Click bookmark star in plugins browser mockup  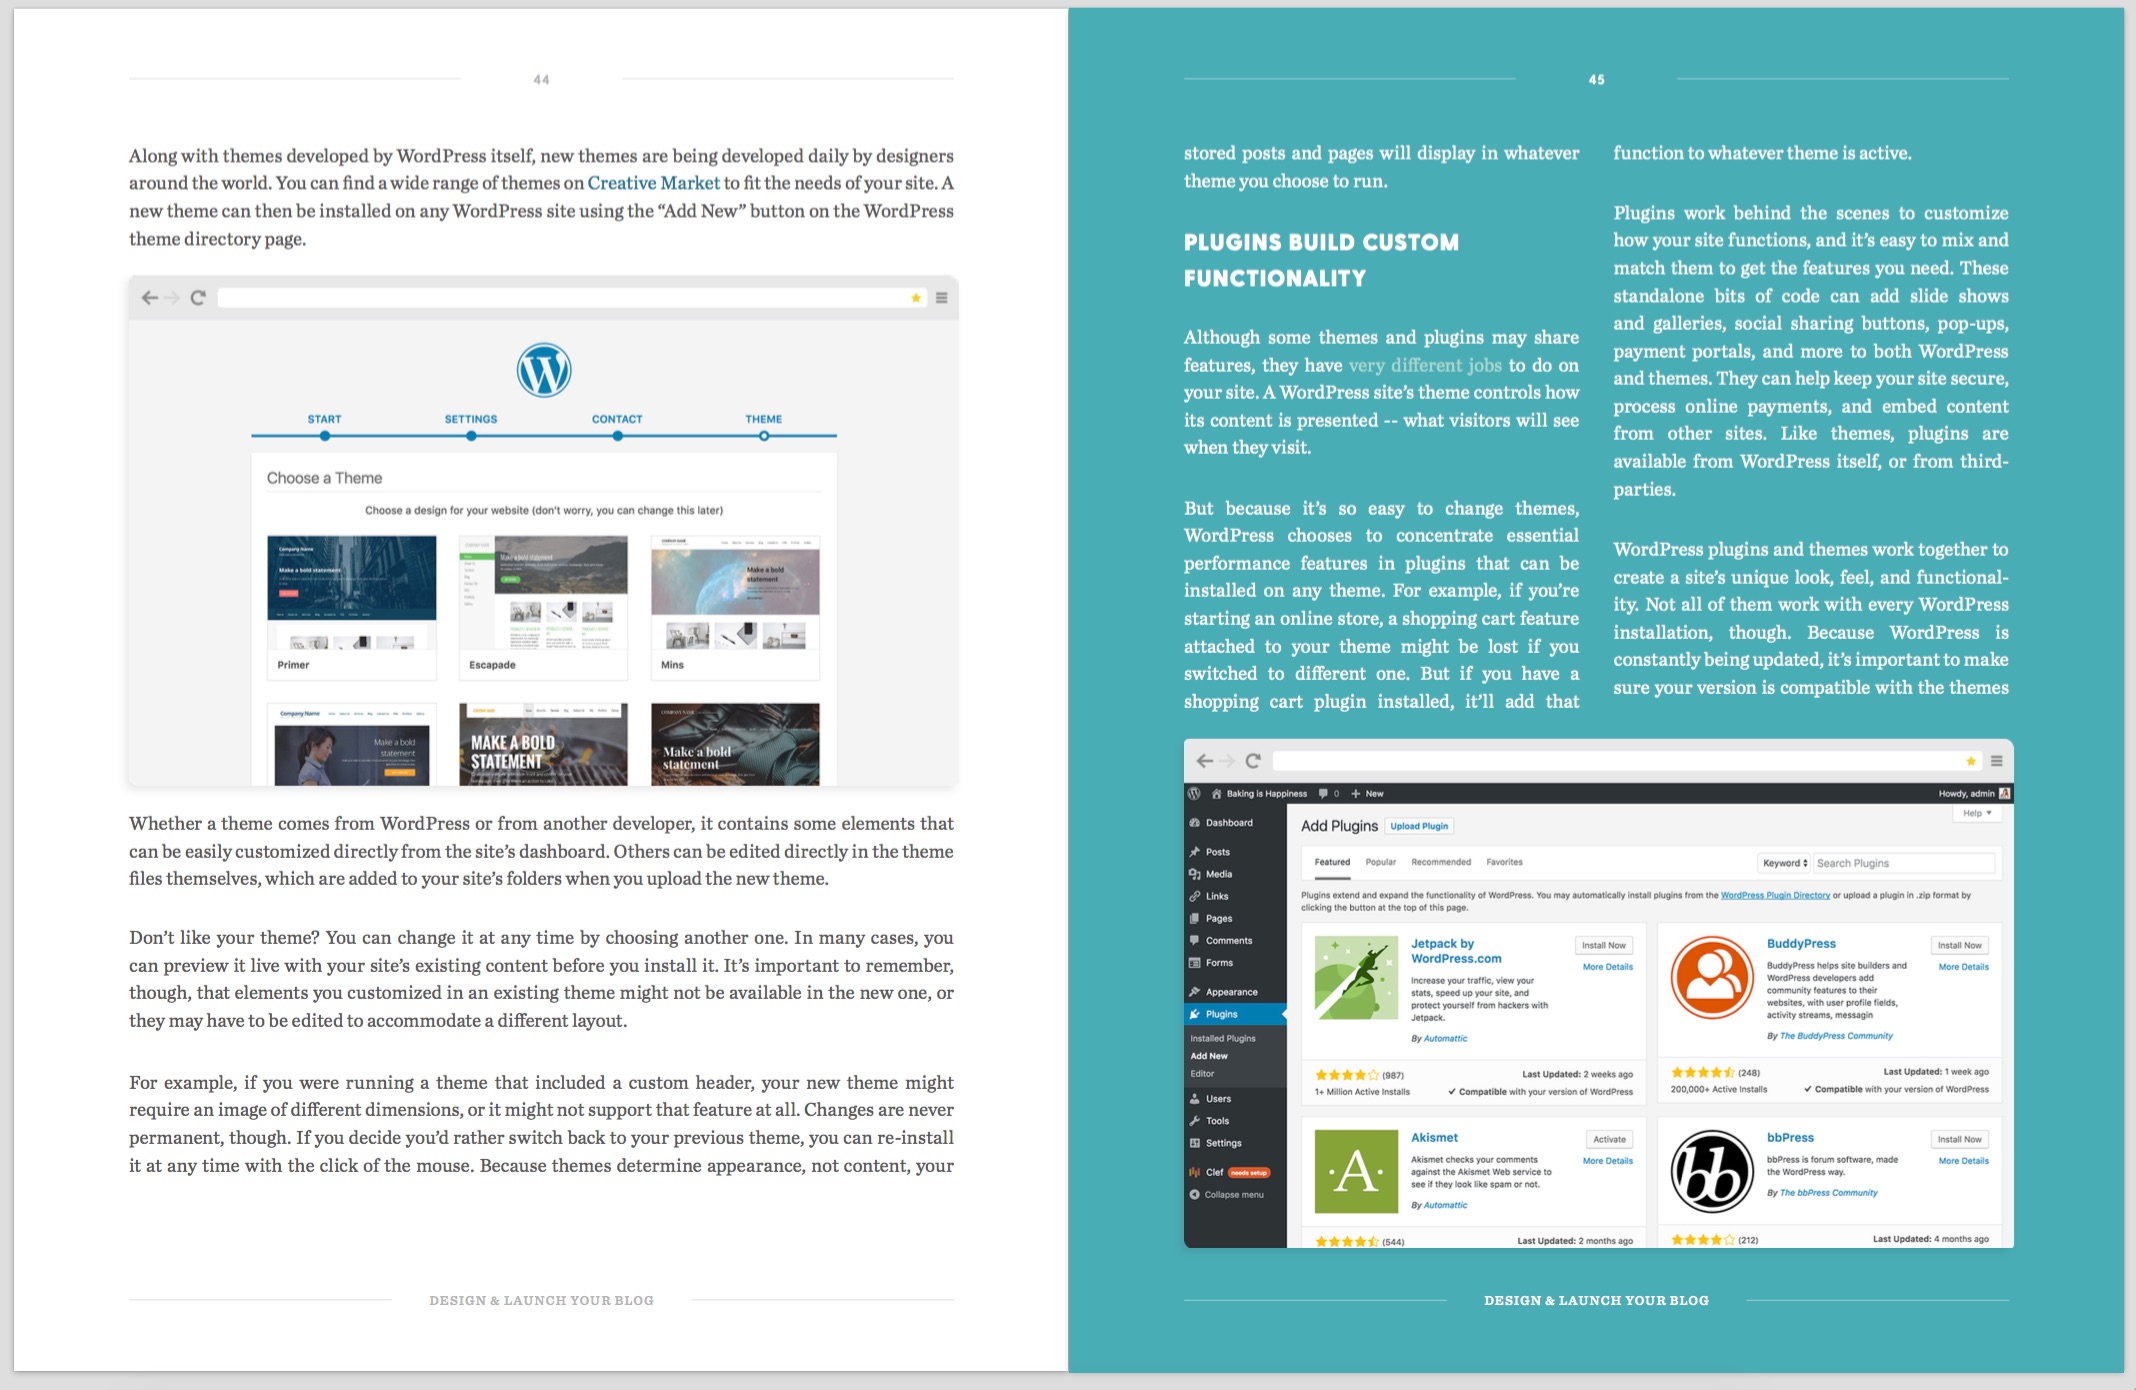(x=1971, y=762)
